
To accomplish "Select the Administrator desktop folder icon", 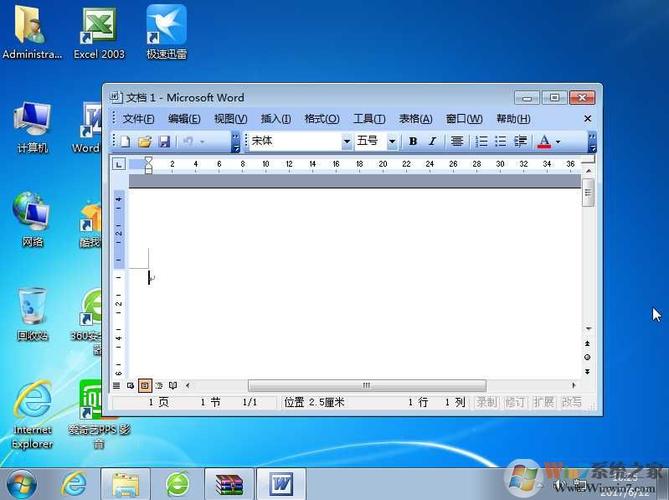I will tap(31, 32).
